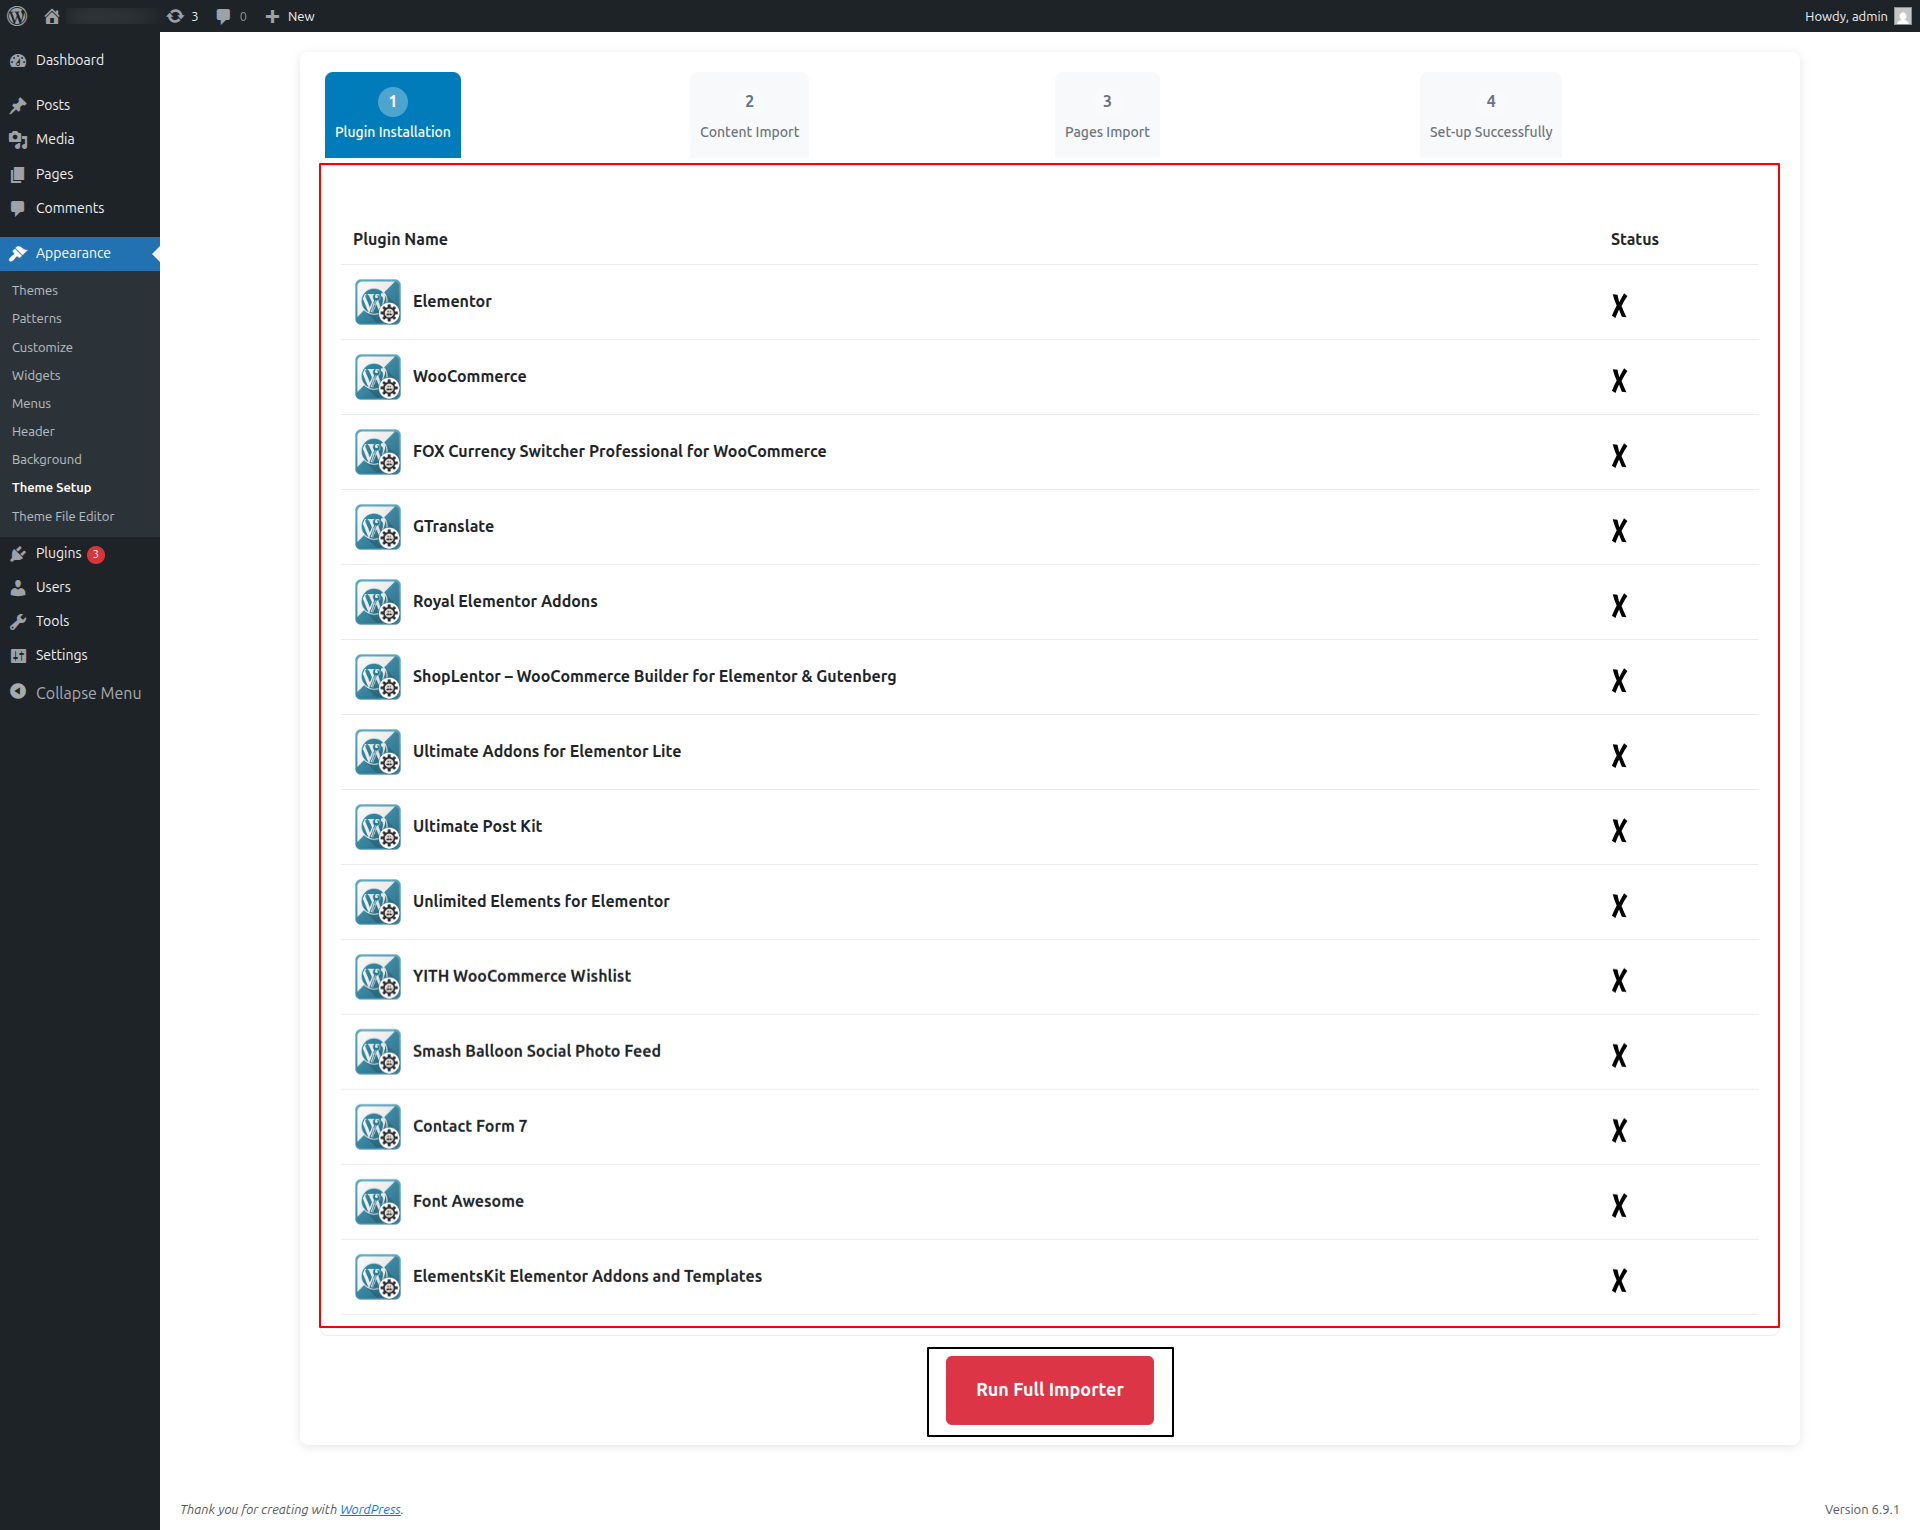Screen dimensions: 1920x1530
Task: Open the site home icon
Action: point(52,16)
